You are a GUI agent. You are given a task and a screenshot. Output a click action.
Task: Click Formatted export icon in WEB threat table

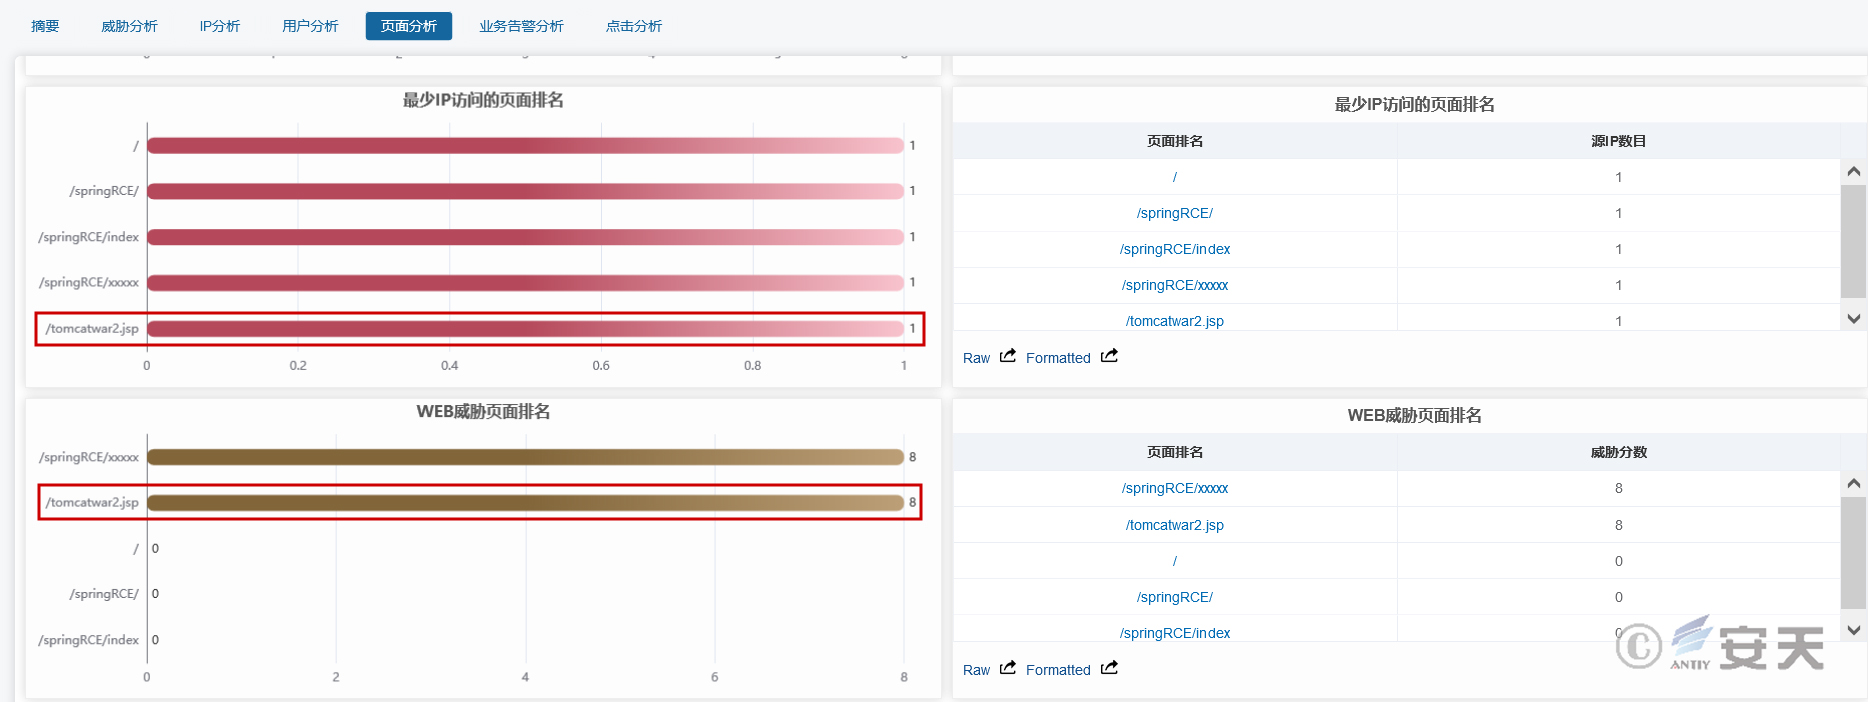pyautogui.click(x=1109, y=668)
